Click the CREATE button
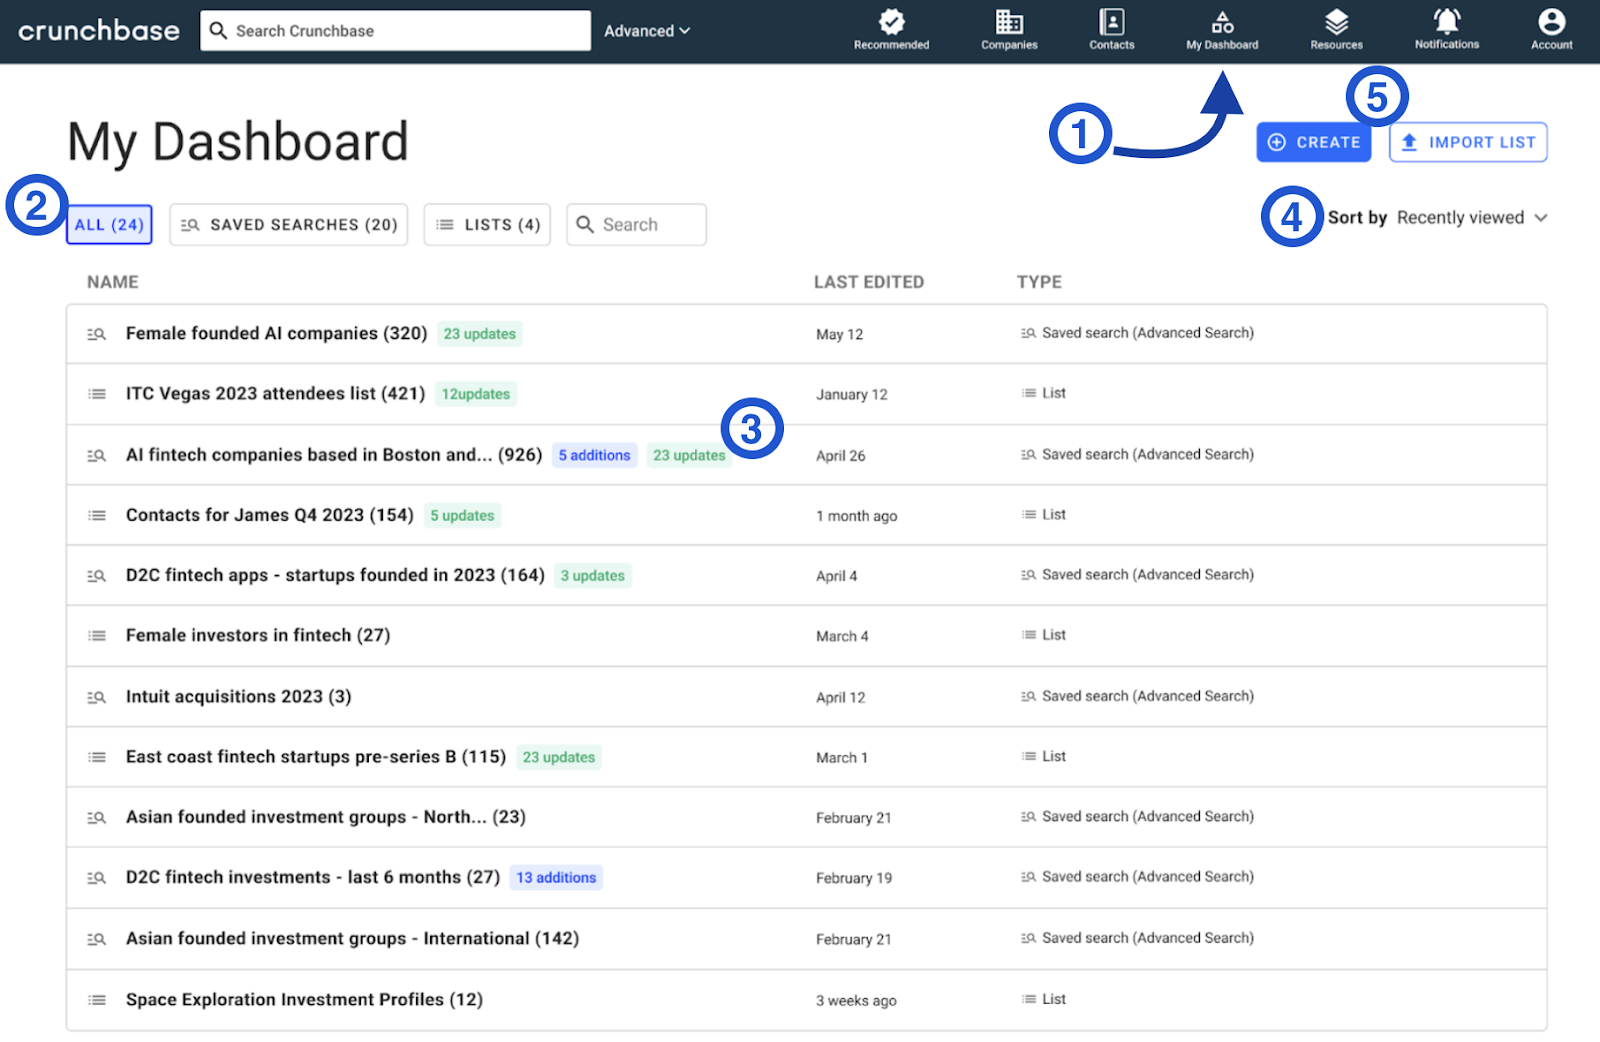Screen dimensions: 1600x1042 click(1313, 142)
